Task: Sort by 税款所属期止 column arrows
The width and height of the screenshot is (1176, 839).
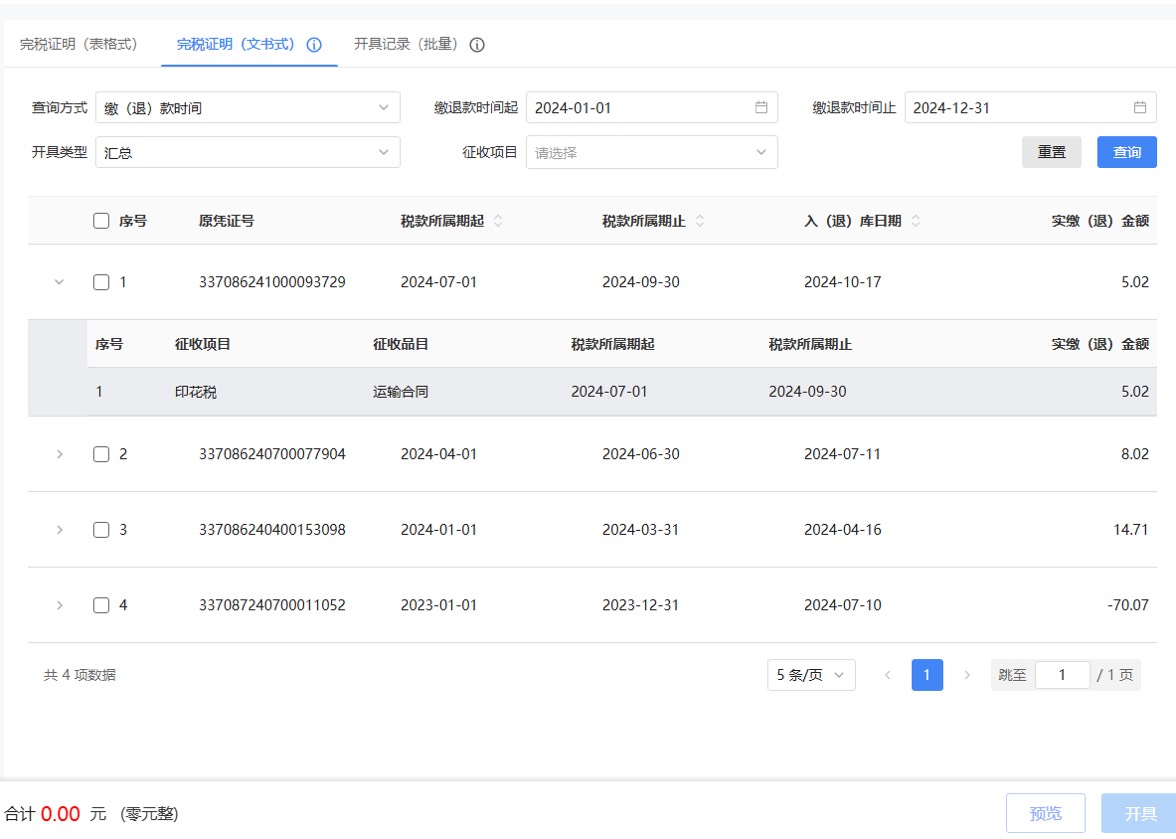Action: [x=700, y=220]
